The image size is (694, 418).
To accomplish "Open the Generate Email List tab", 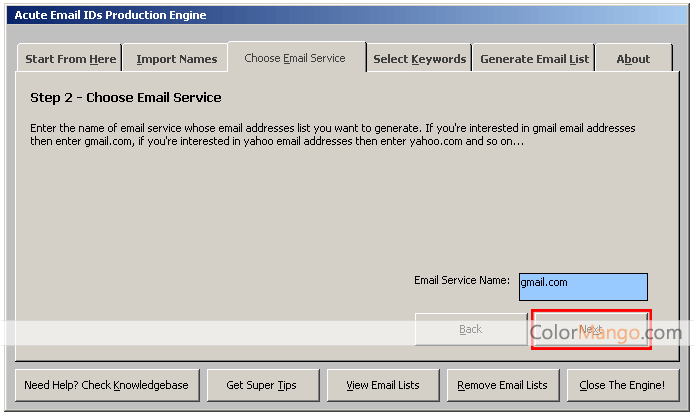I will tap(534, 59).
